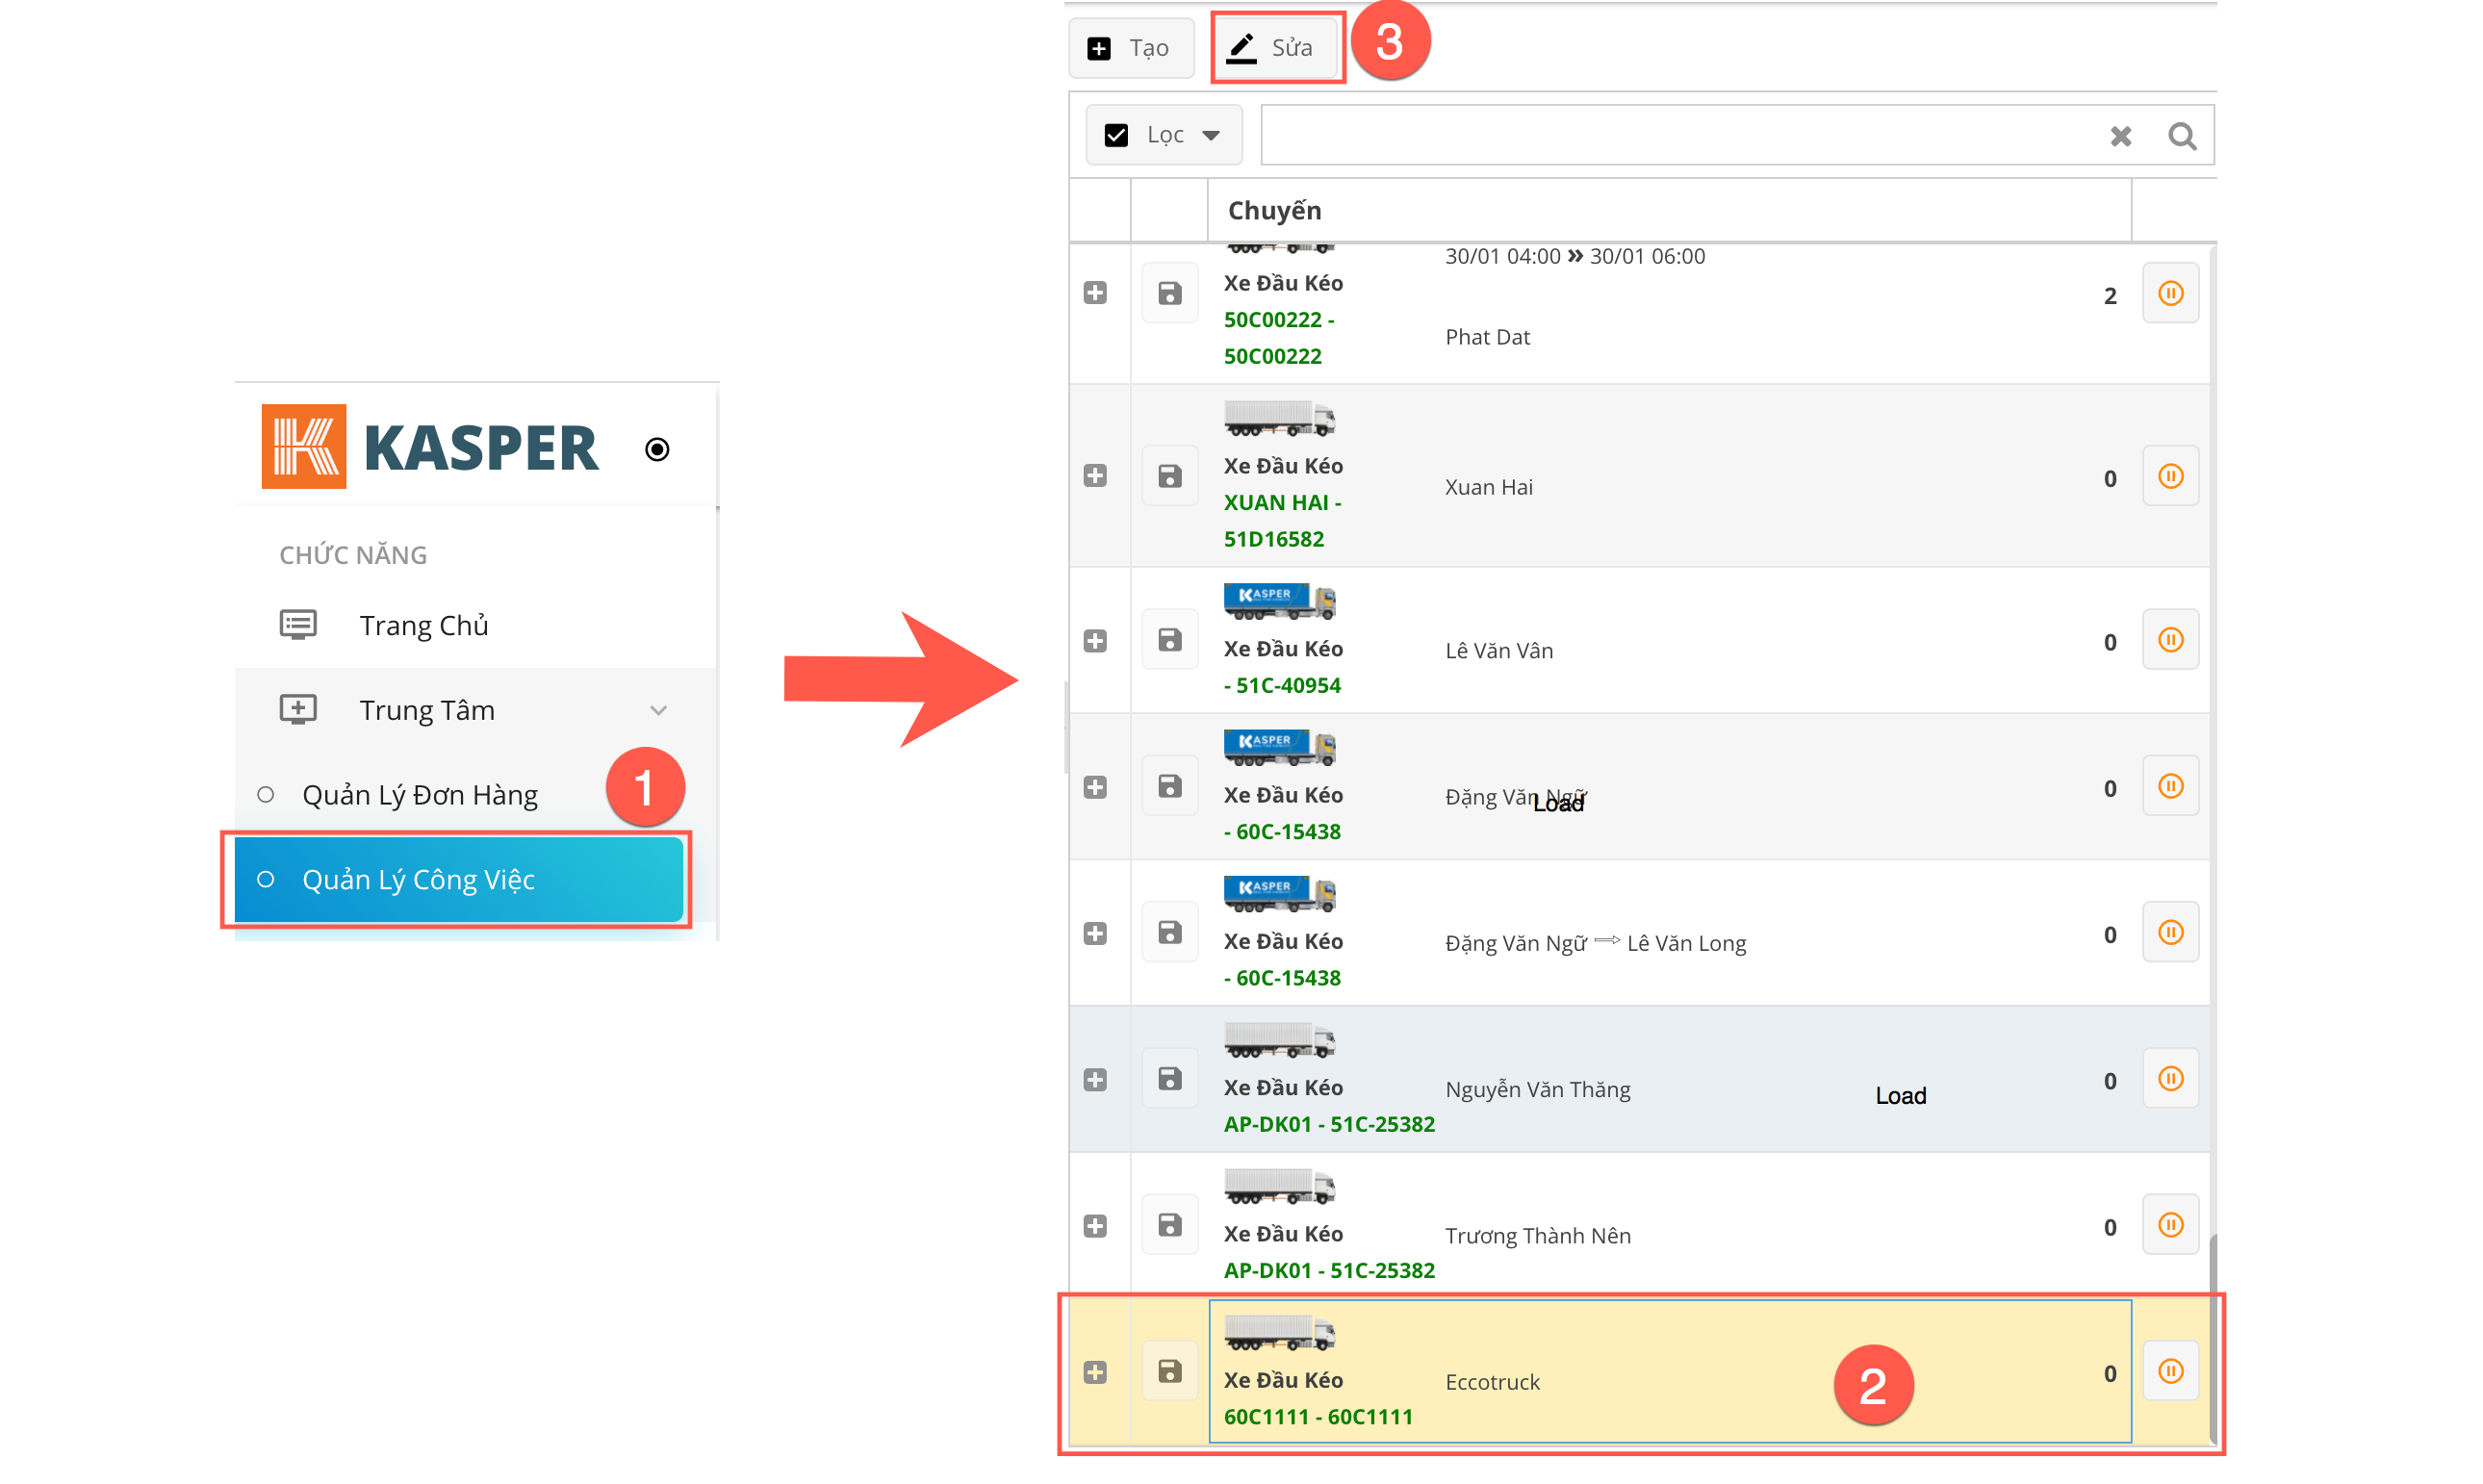Expand the Eccotruck trip row

coord(1095,1372)
